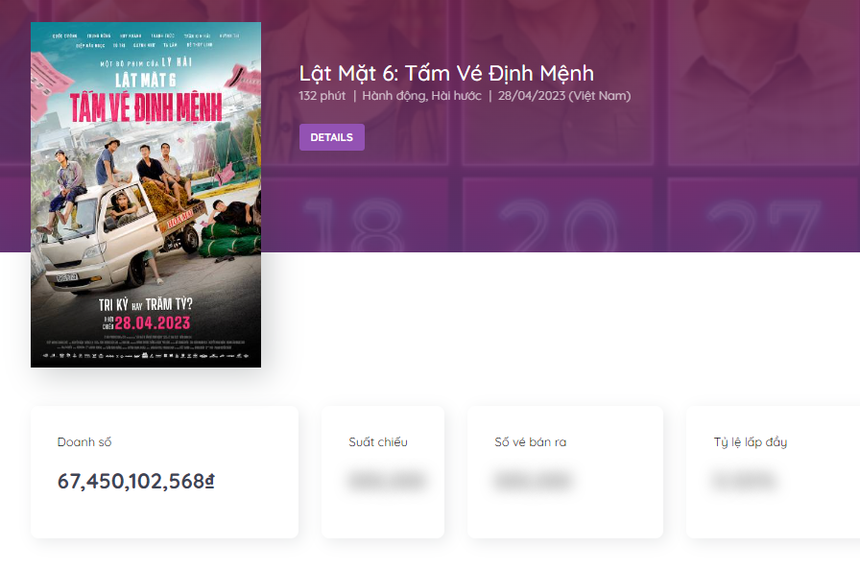Click the faded number 20 in the banner
860x570 pixels.
point(558,225)
